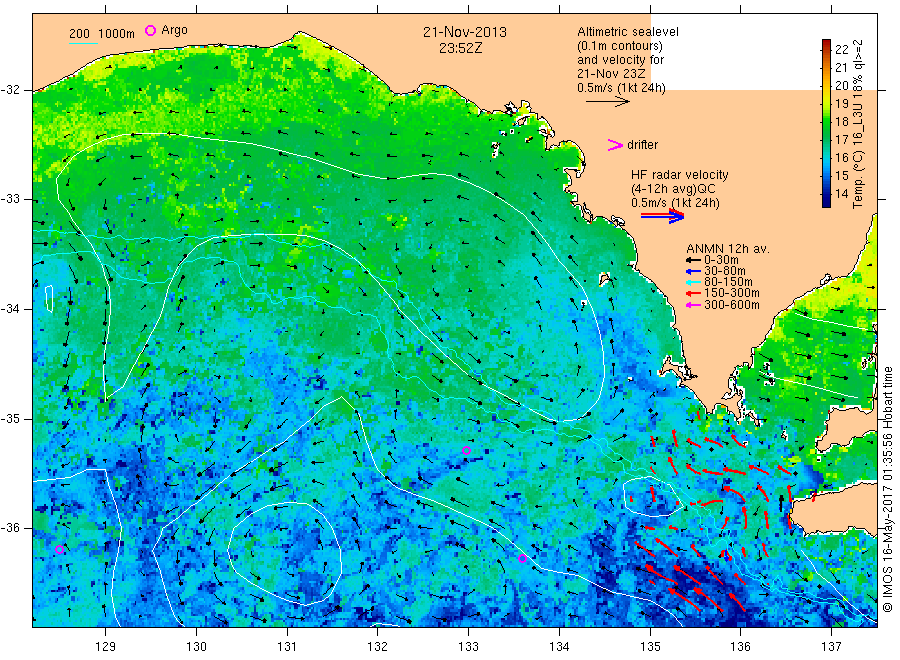Click the 'ANMN 12h av.' heading
This screenshot has width=900, height=660.
tap(728, 249)
